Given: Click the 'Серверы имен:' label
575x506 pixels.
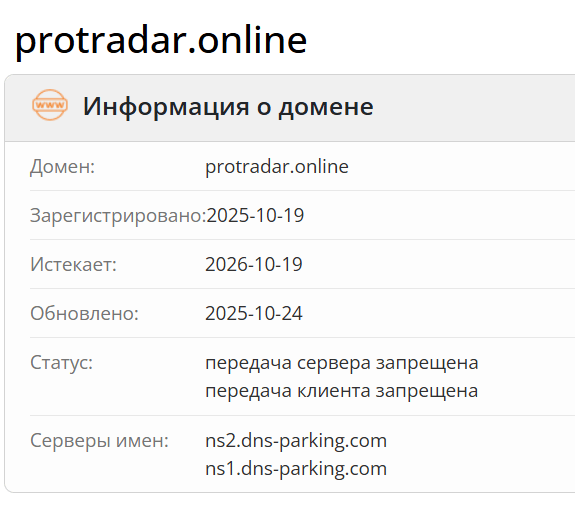Looking at the screenshot, I should pos(99,441).
